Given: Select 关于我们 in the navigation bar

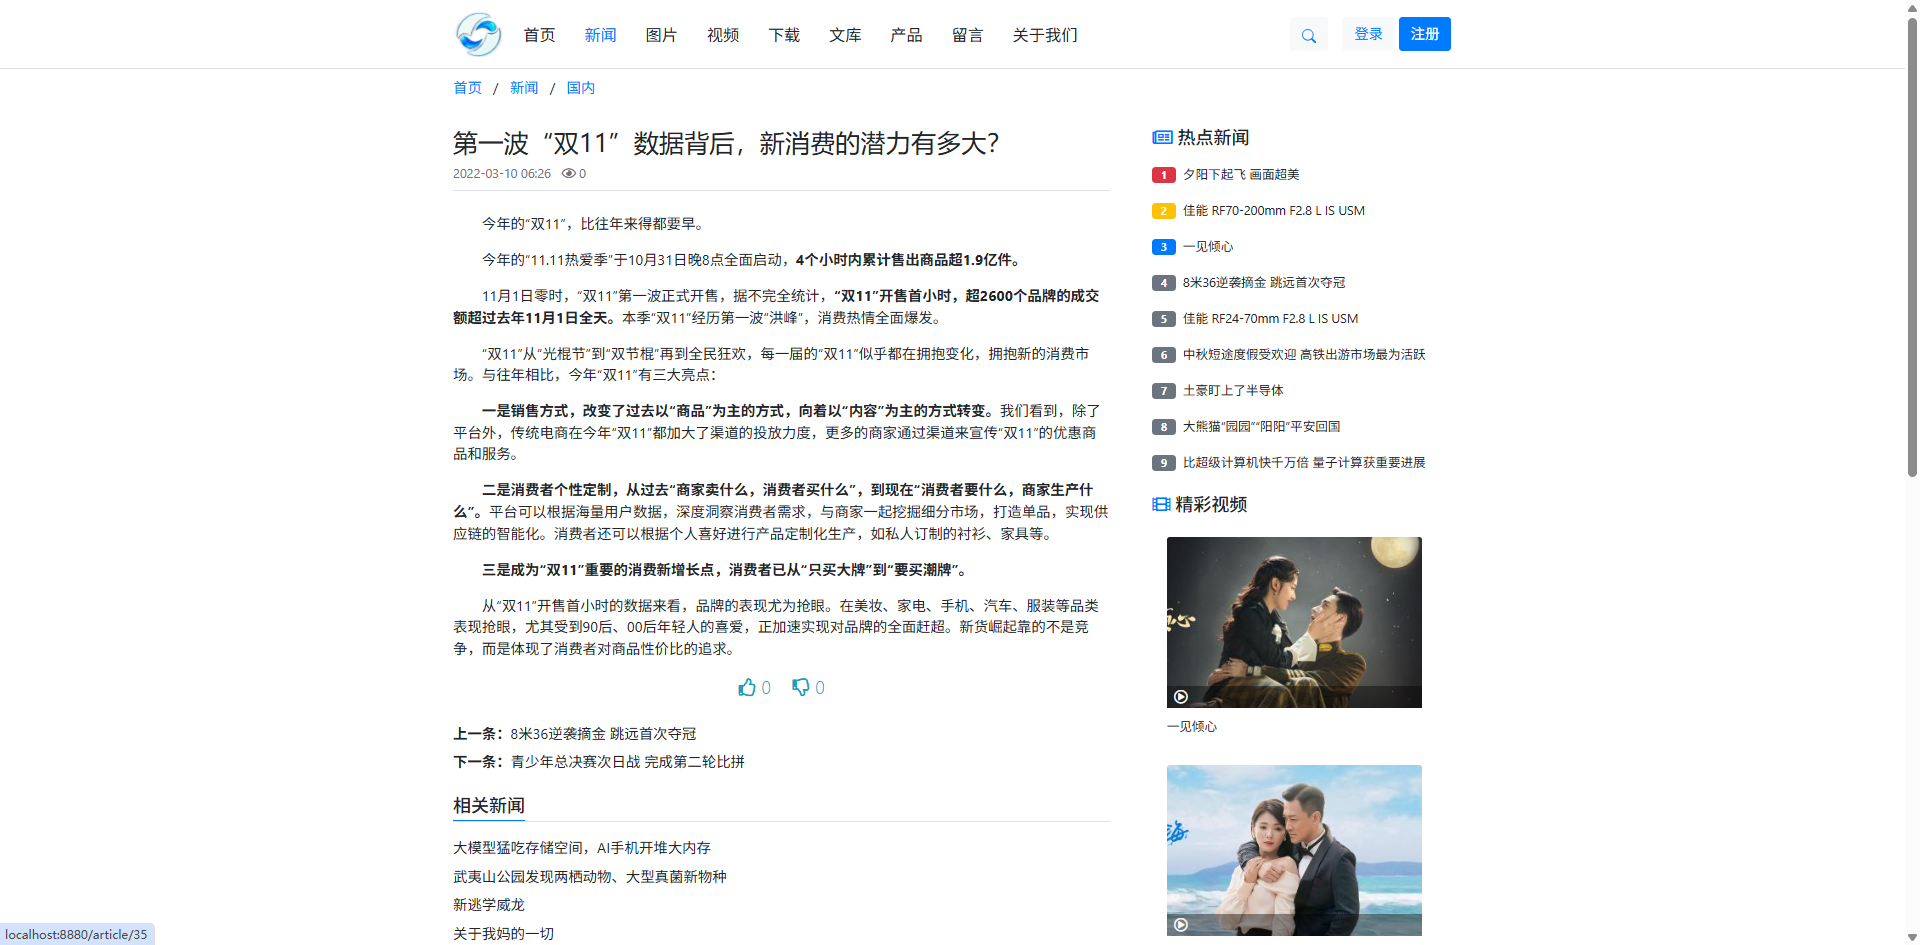Looking at the screenshot, I should click(x=1044, y=35).
